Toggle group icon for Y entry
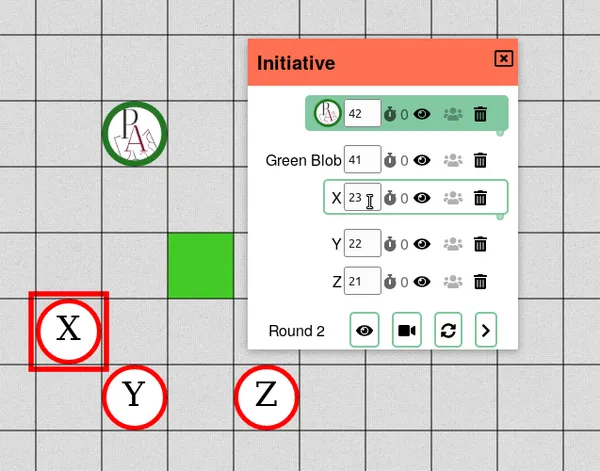Image resolution: width=600 pixels, height=471 pixels. click(453, 244)
